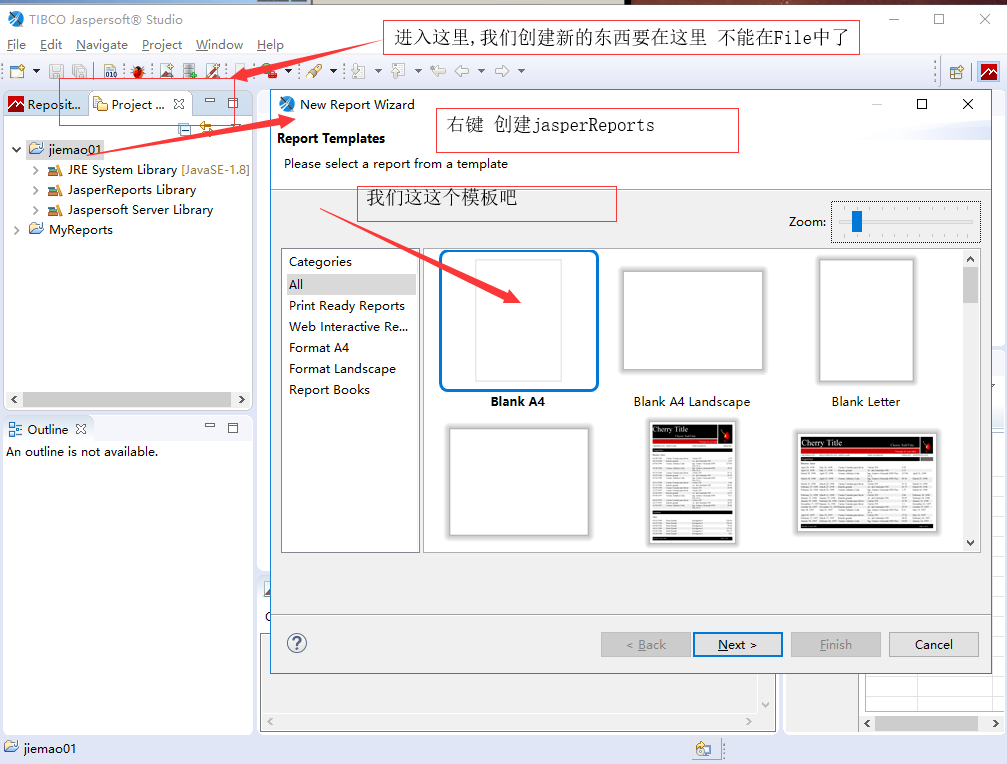Screen dimensions: 1007x764
Task: Open the Next Annotation dropdown arrow
Action: click(x=378, y=71)
